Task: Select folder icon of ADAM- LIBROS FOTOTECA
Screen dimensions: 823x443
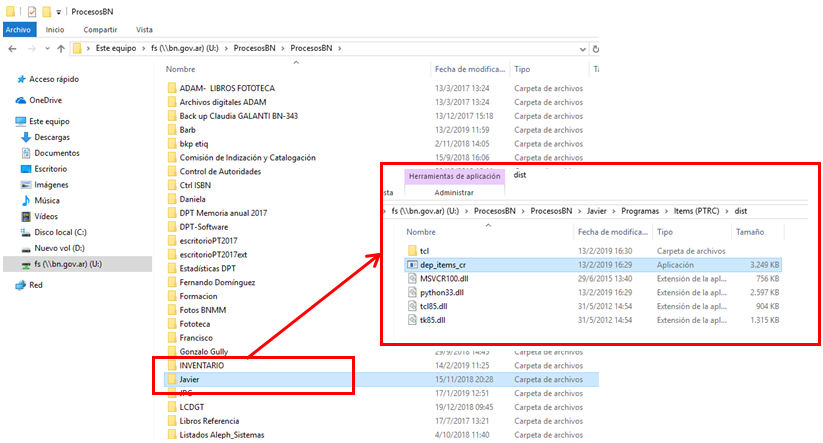Action: (x=172, y=88)
